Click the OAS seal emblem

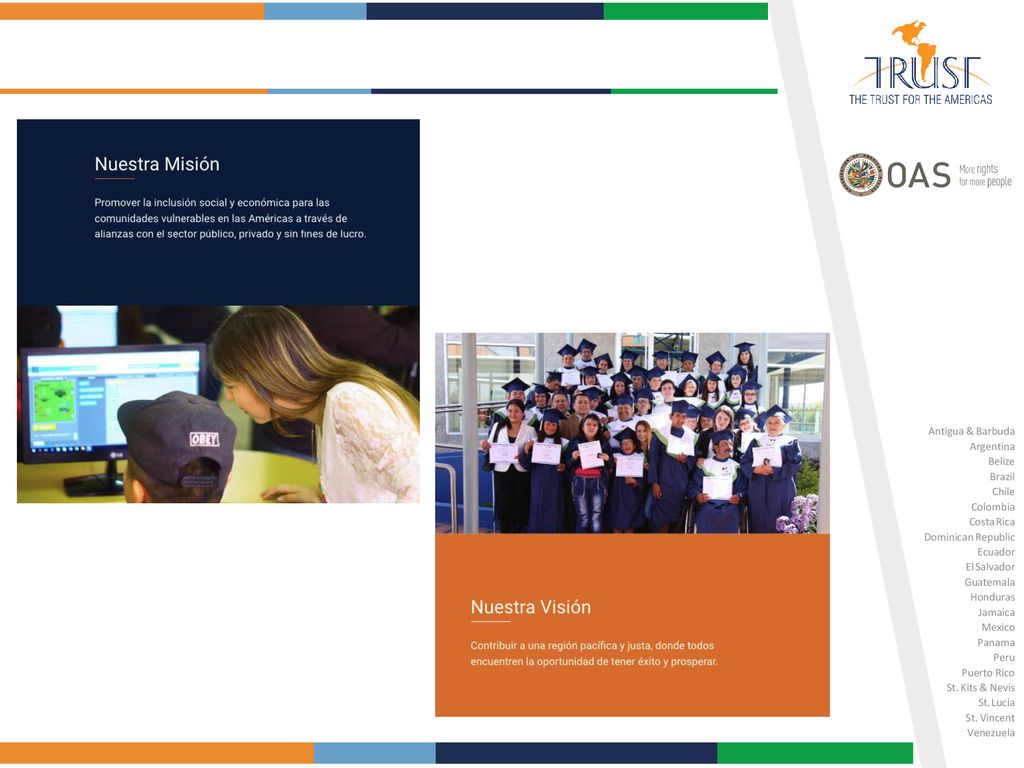point(860,175)
